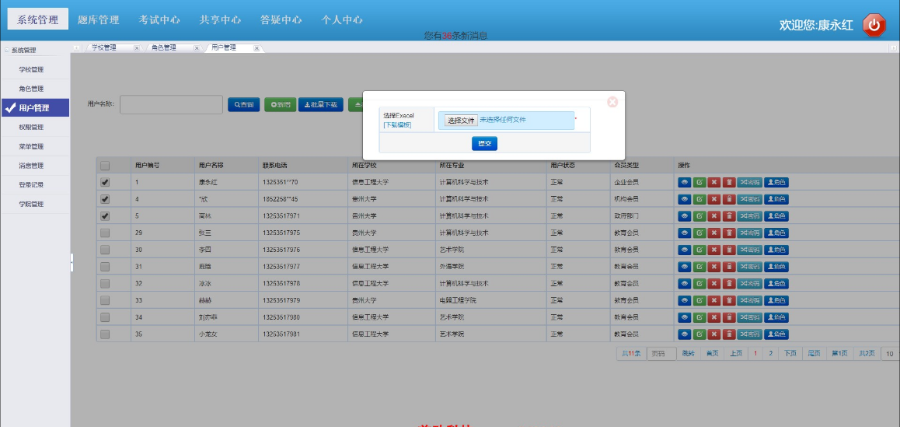Click the view eye icon for user 4
This screenshot has width=900, height=427.
click(x=684, y=199)
